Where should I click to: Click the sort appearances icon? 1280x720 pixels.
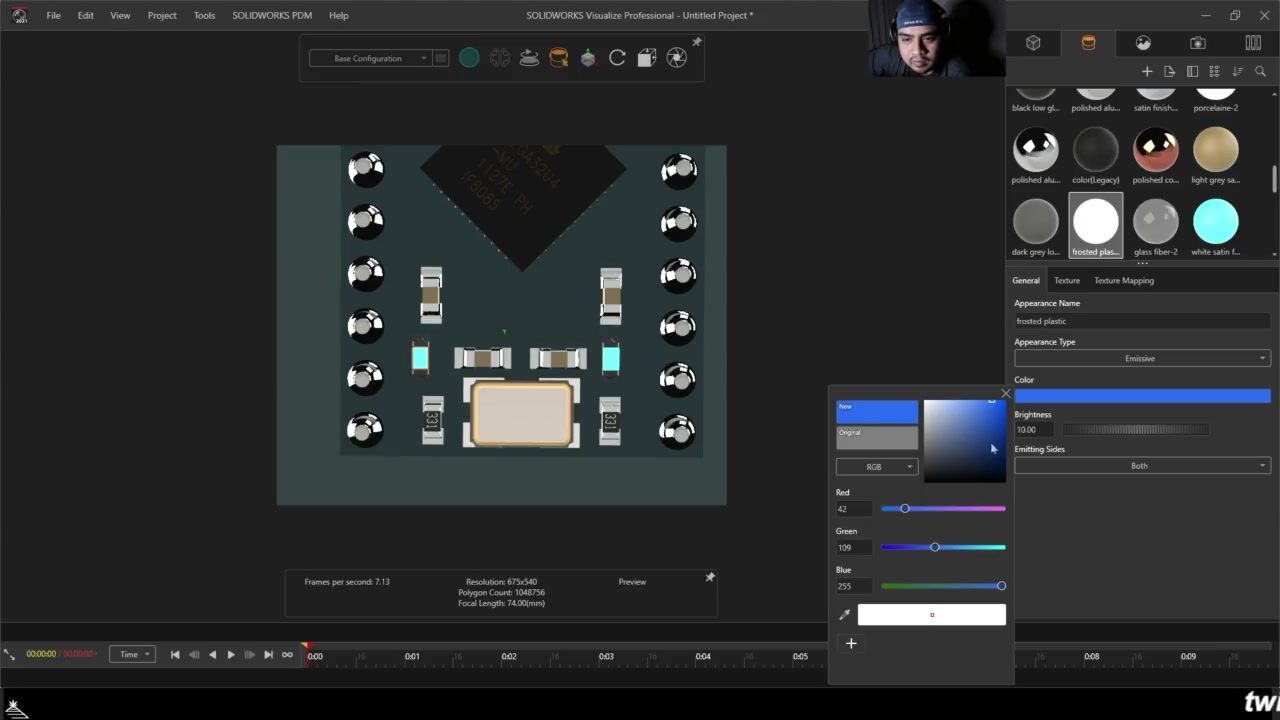tap(1237, 72)
